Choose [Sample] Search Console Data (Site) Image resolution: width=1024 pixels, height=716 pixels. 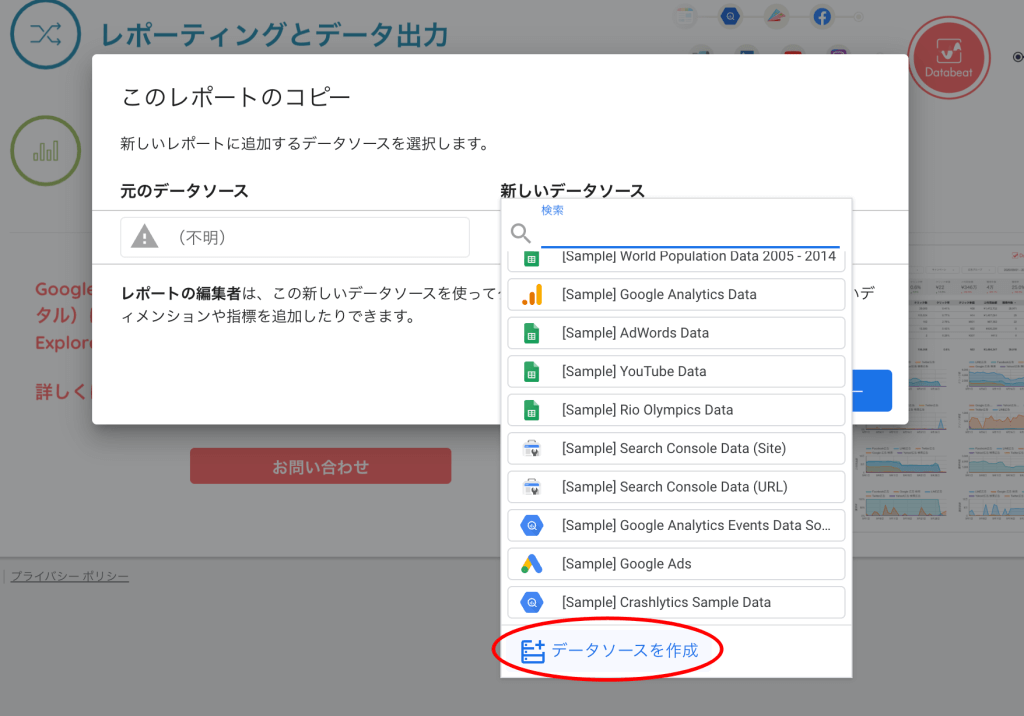click(x=676, y=449)
